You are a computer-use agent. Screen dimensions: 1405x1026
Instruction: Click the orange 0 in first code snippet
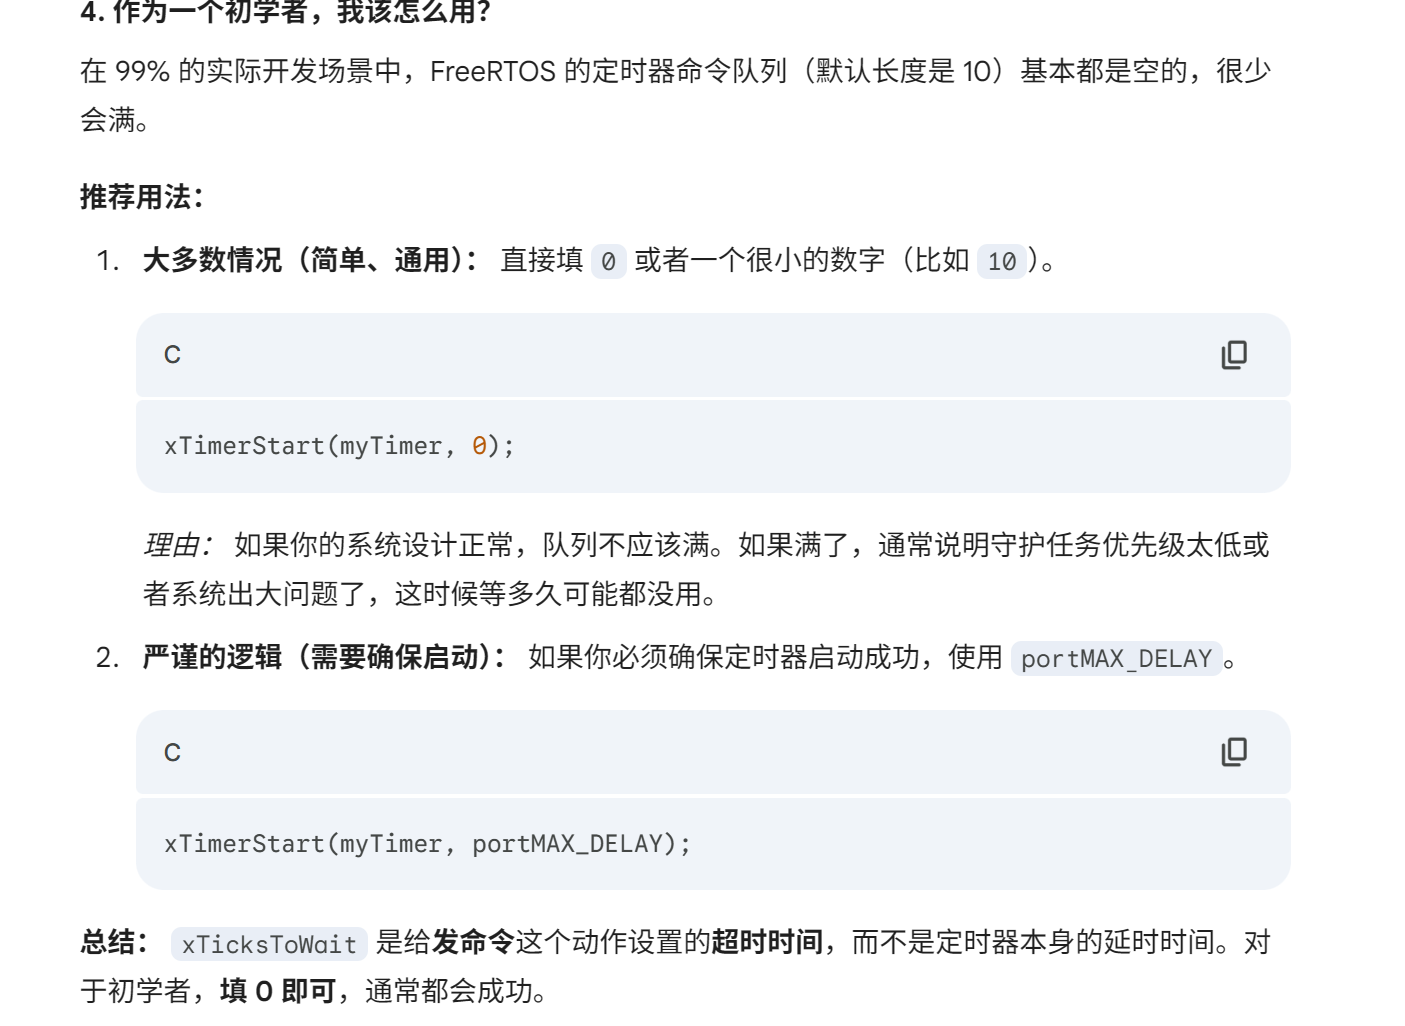click(479, 446)
